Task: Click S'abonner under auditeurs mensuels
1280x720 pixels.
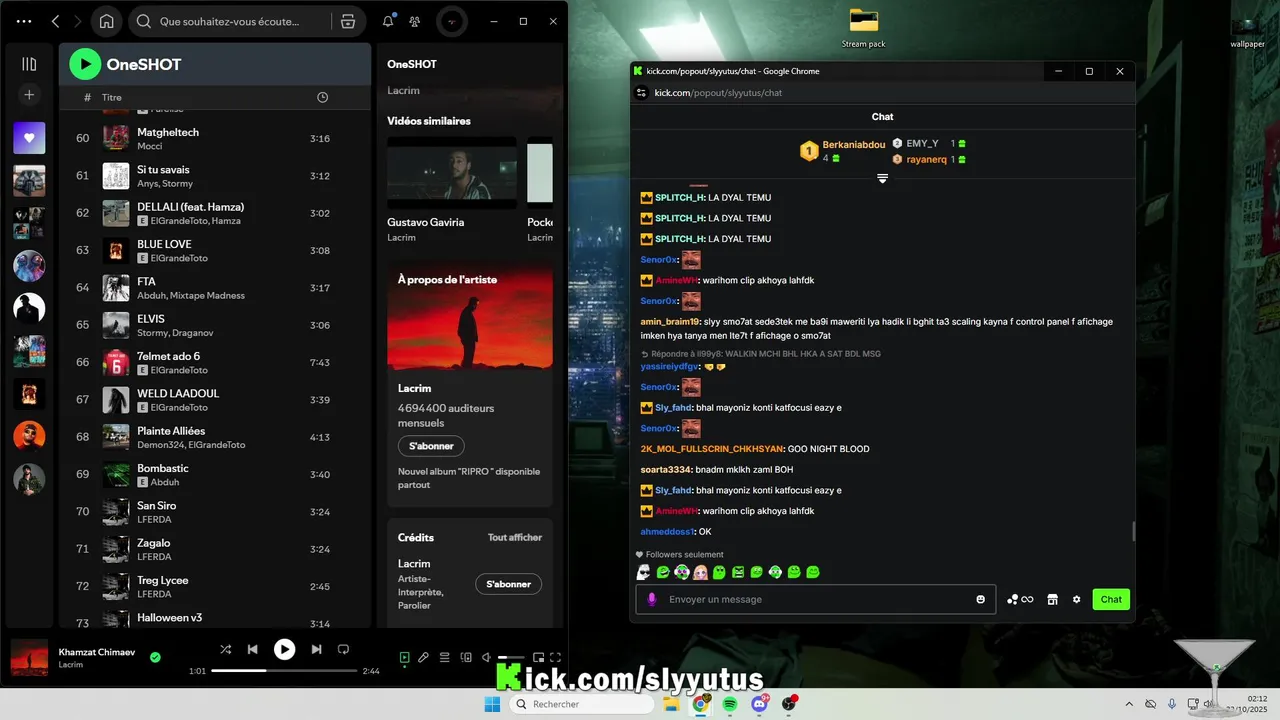Action: pyautogui.click(x=431, y=446)
